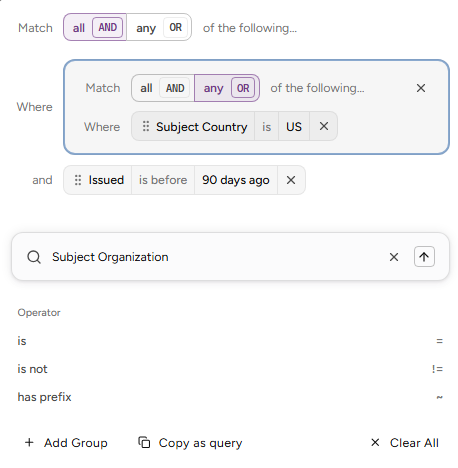The width and height of the screenshot is (458, 468).
Task: Choose the 'has prefix' operator
Action: 230,397
